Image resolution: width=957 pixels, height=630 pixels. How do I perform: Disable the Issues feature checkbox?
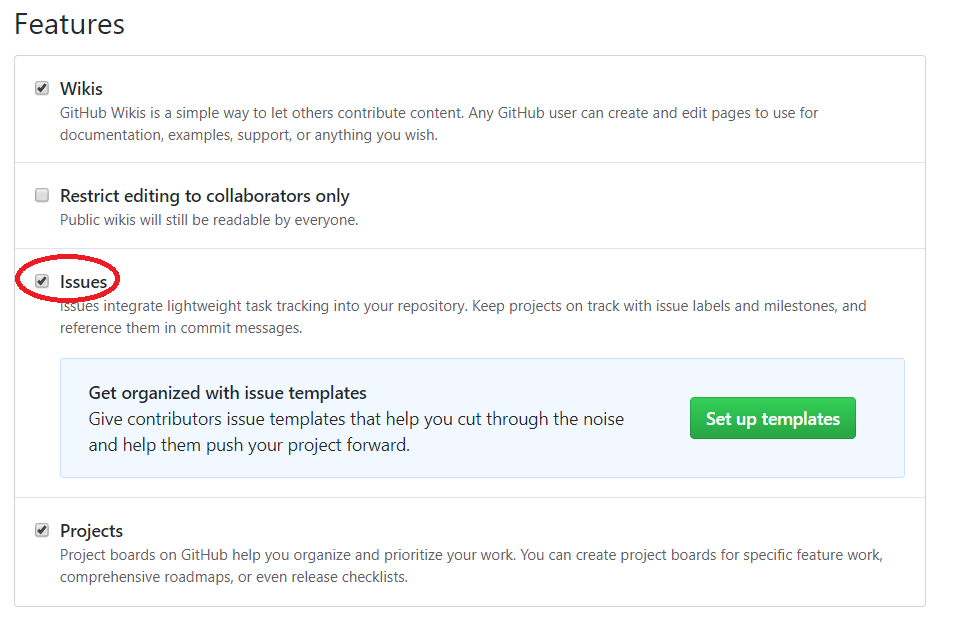tap(42, 281)
